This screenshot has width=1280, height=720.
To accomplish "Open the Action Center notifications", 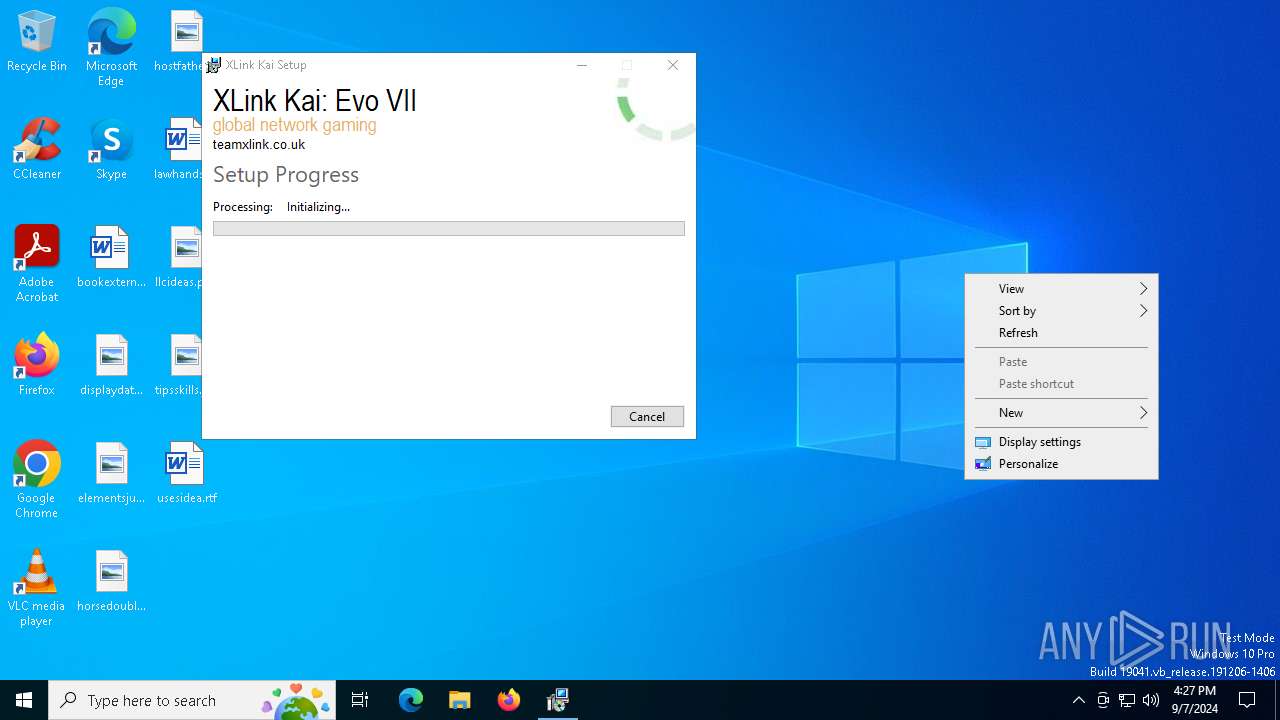I will pyautogui.click(x=1247, y=700).
